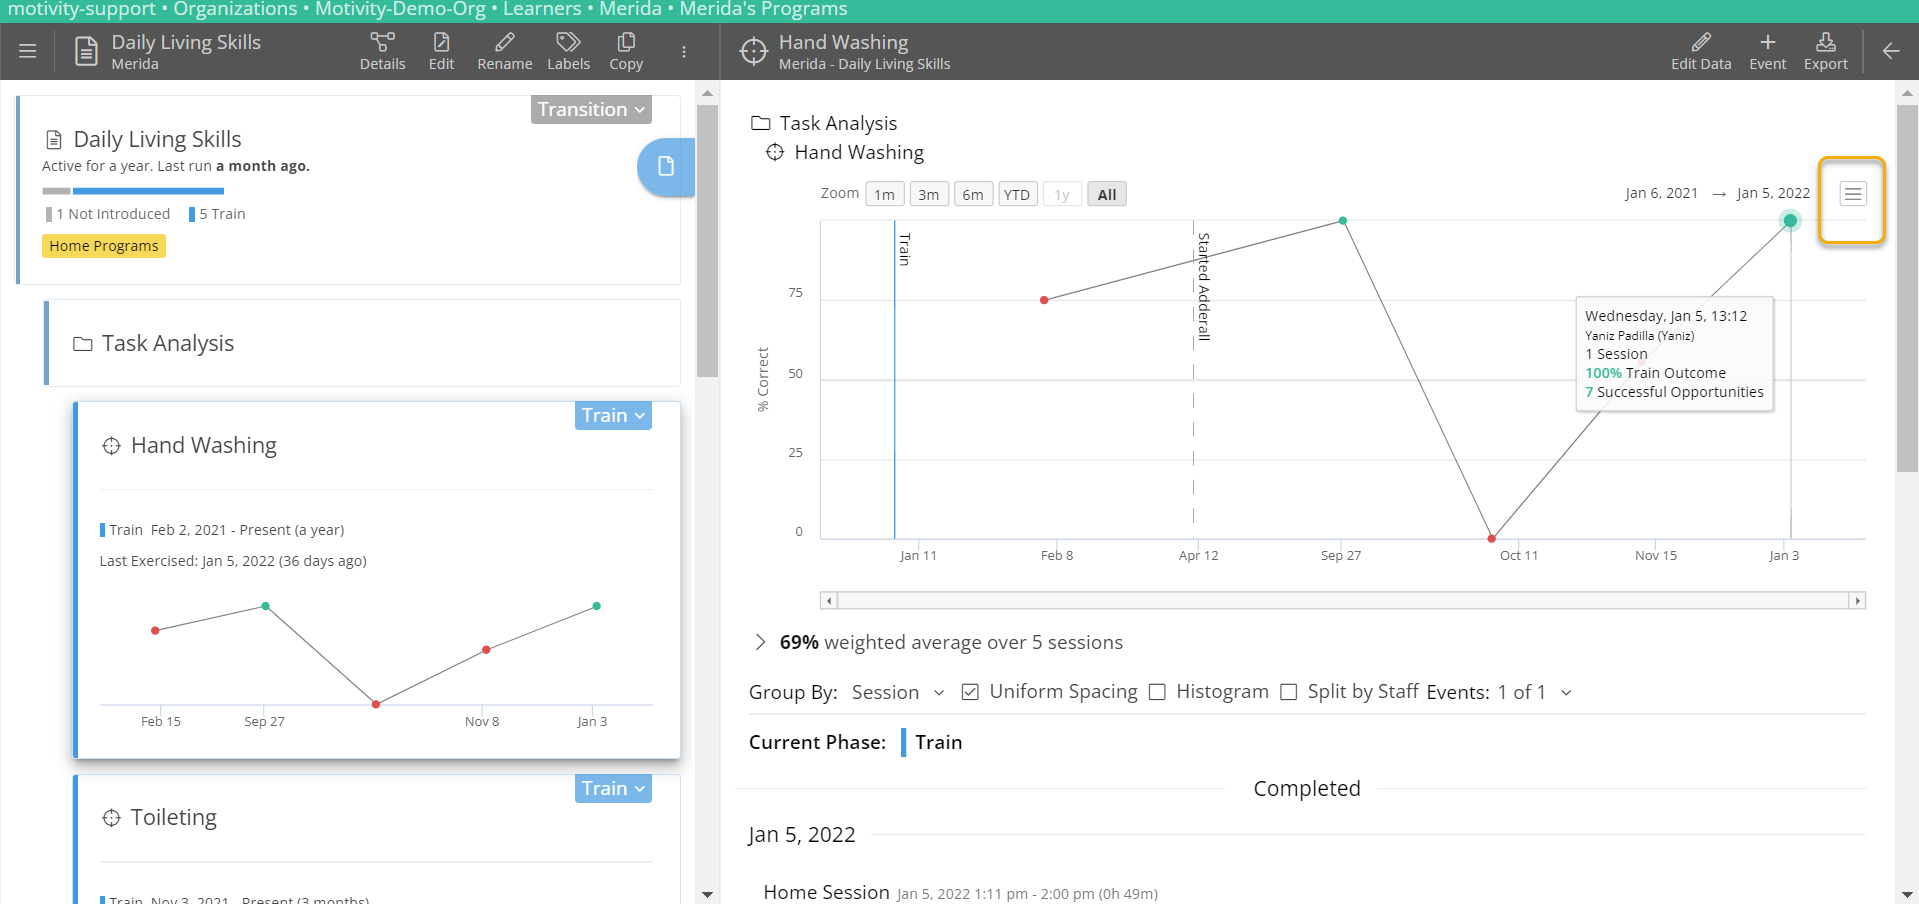Check the Split by Staff option
This screenshot has width=1919, height=904.
[1289, 692]
